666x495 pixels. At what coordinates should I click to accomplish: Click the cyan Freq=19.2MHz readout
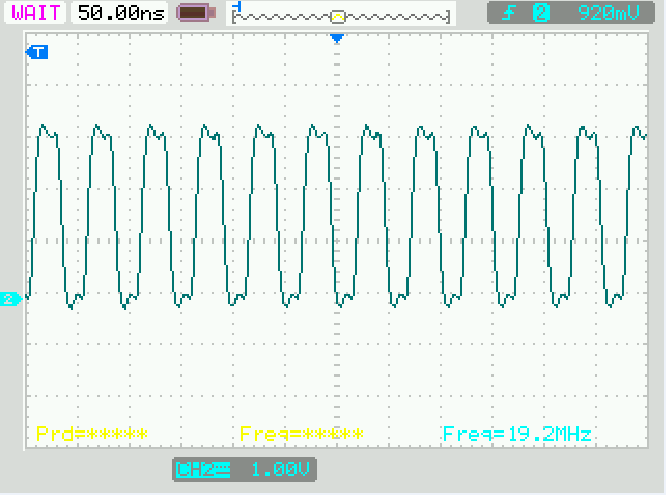tap(517, 434)
